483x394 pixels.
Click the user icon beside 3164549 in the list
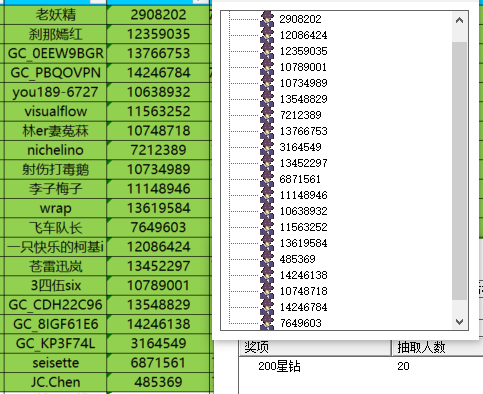pyautogui.click(x=267, y=147)
